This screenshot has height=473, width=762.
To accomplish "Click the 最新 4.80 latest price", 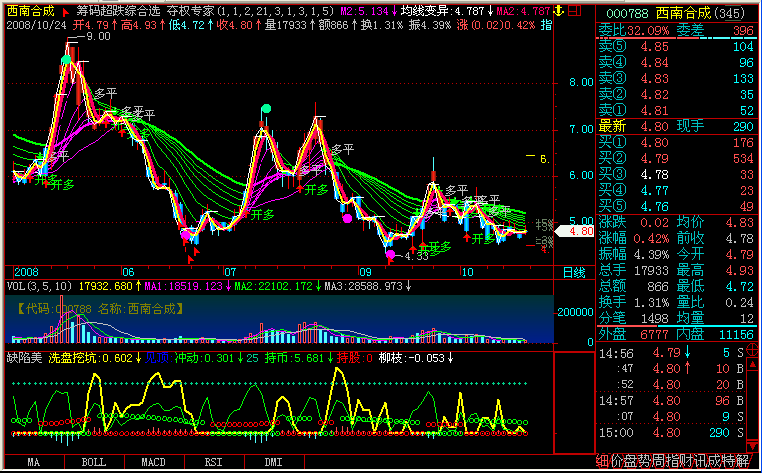I will 654,126.
